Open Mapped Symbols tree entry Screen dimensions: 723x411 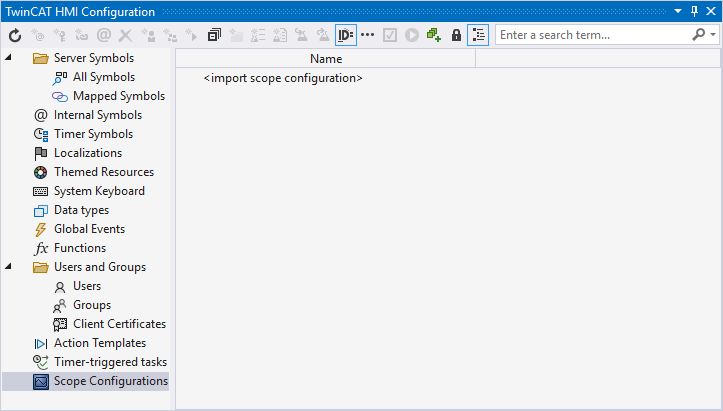click(119, 96)
